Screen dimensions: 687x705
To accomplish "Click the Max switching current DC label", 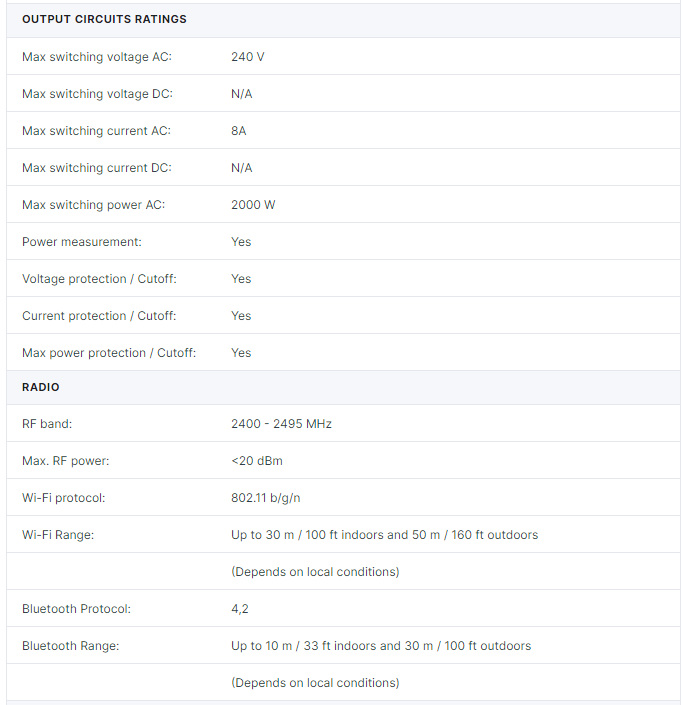I will coord(97,168).
